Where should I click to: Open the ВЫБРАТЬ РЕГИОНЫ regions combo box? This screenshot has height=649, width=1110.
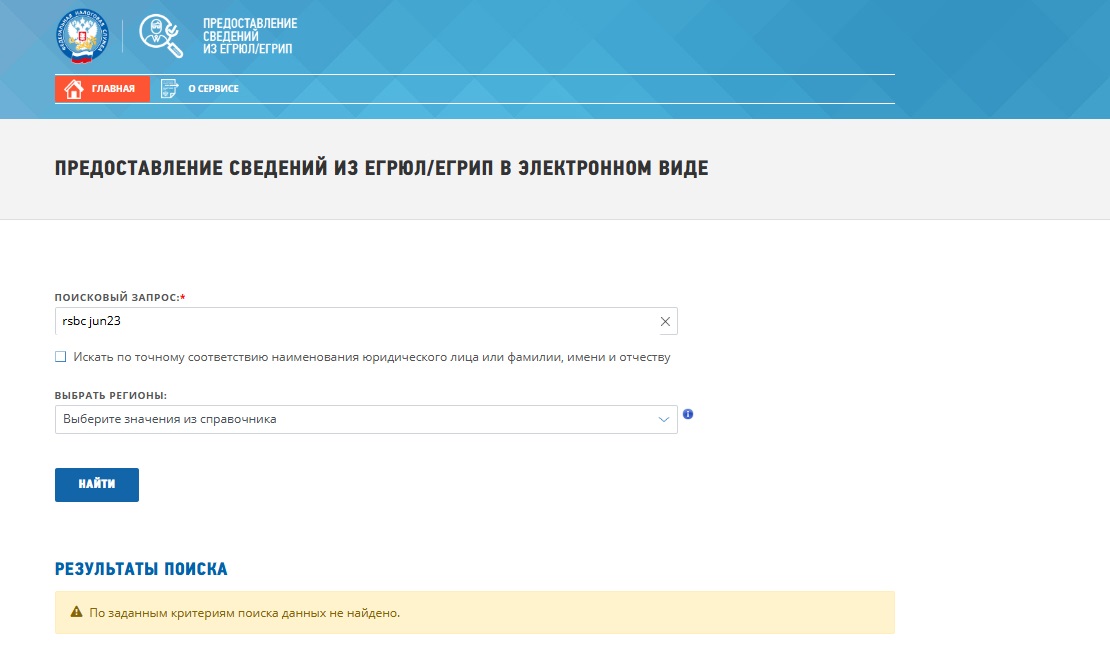(x=366, y=419)
